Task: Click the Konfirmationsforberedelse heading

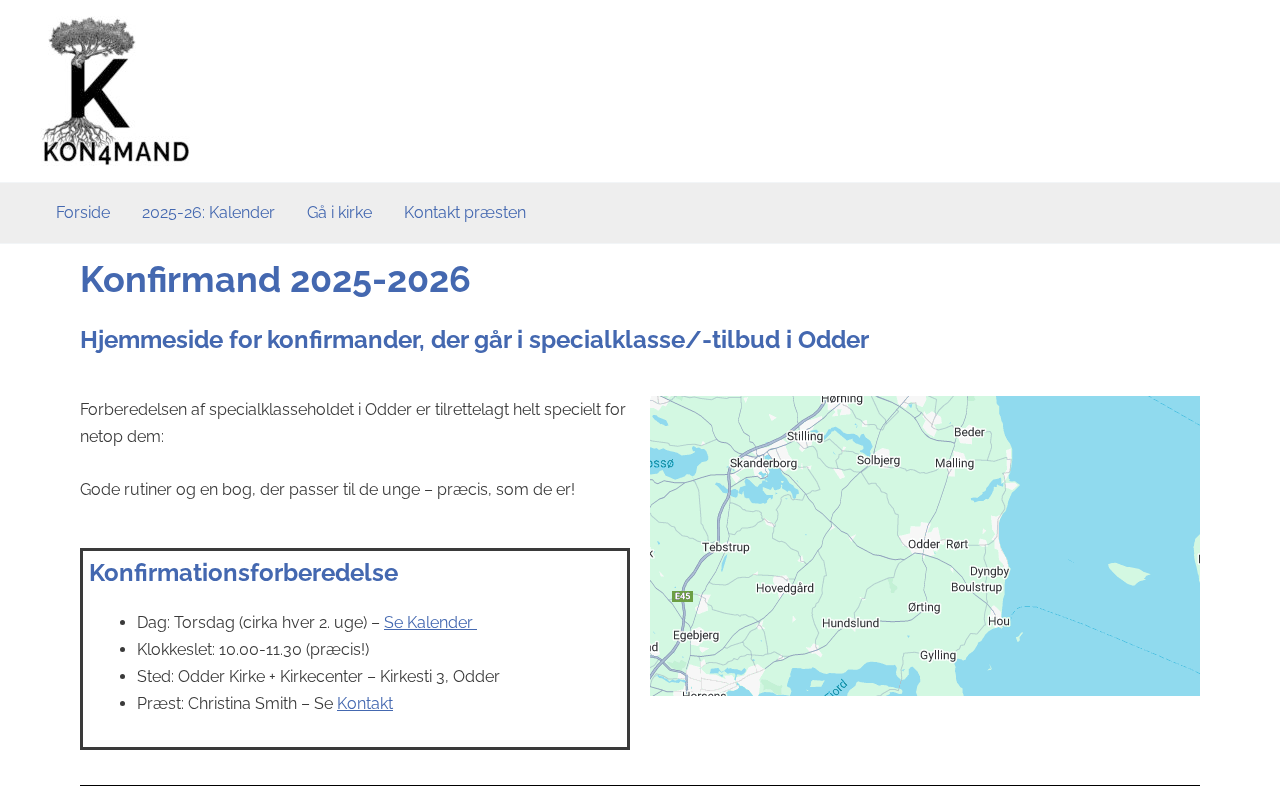Action: (x=243, y=572)
